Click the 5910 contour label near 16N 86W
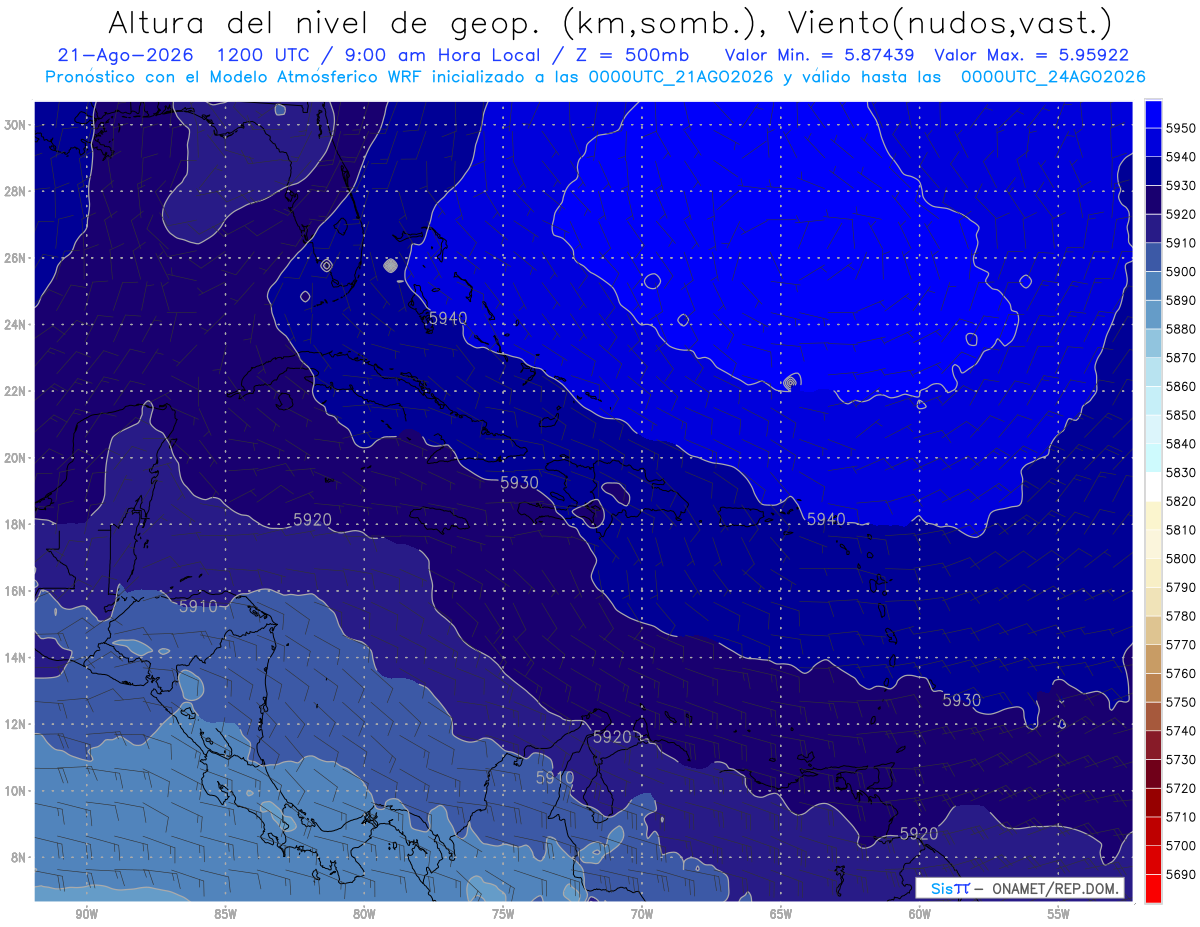The image size is (1200, 927). [198, 606]
